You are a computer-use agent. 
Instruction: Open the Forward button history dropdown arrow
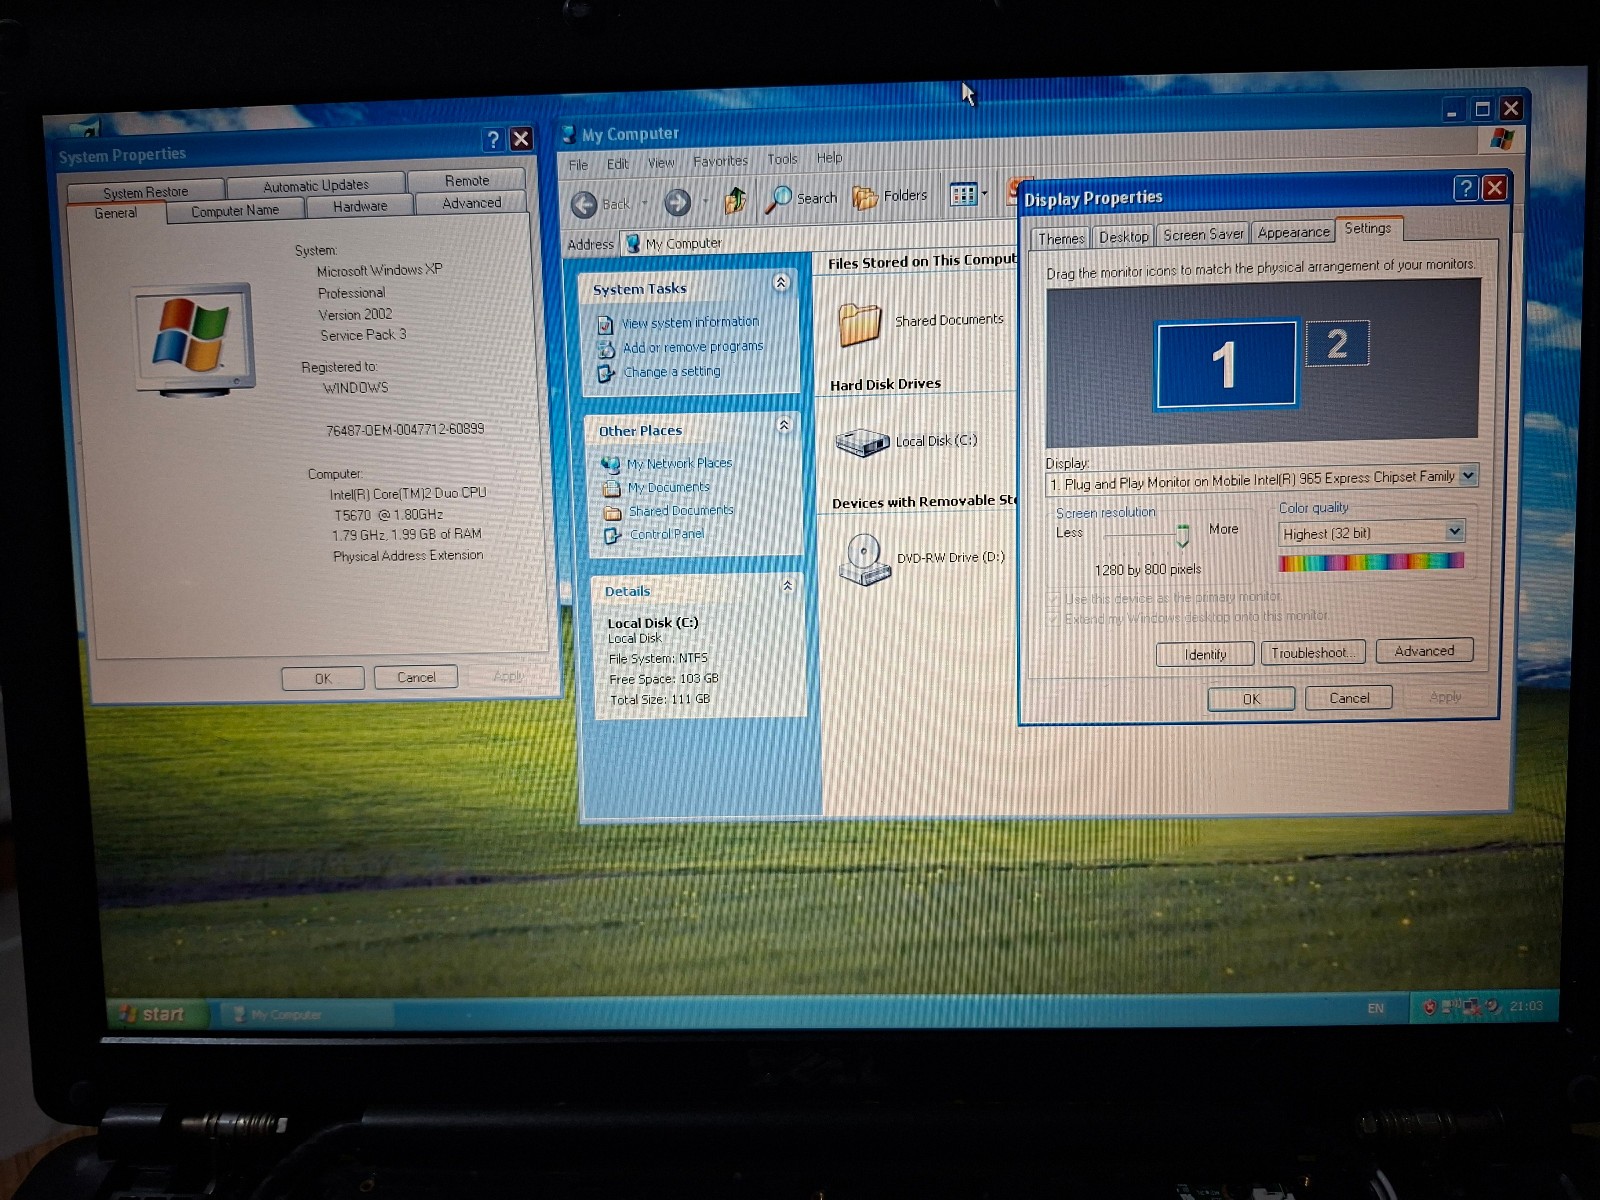click(x=705, y=201)
